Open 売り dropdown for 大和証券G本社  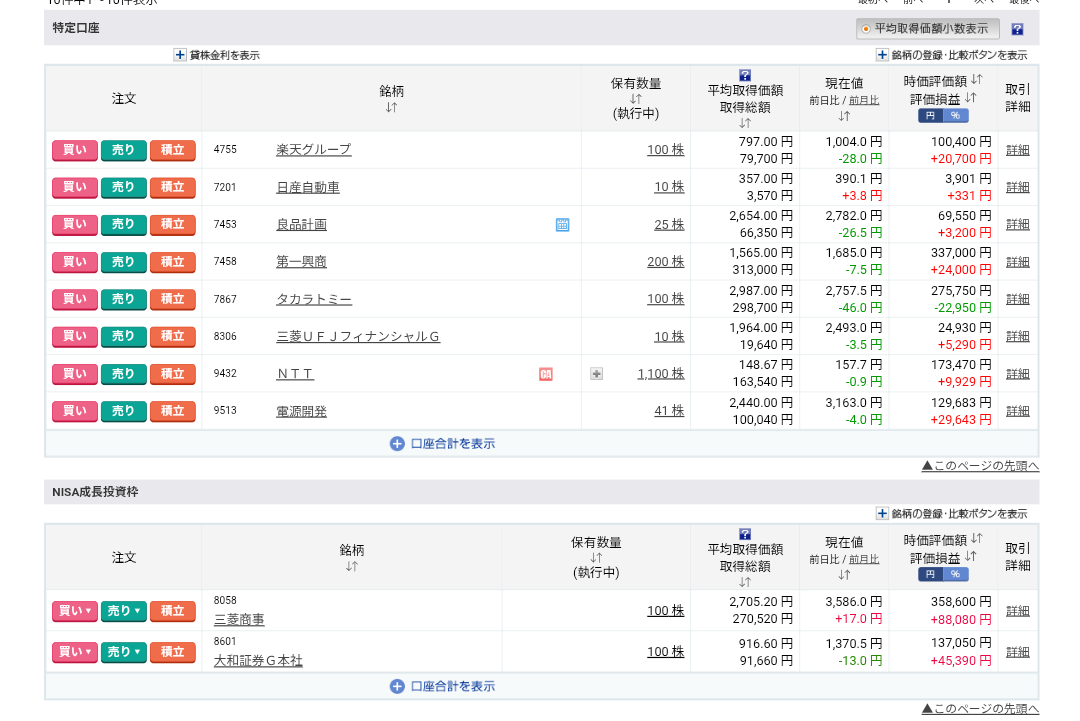pyautogui.click(x=124, y=652)
